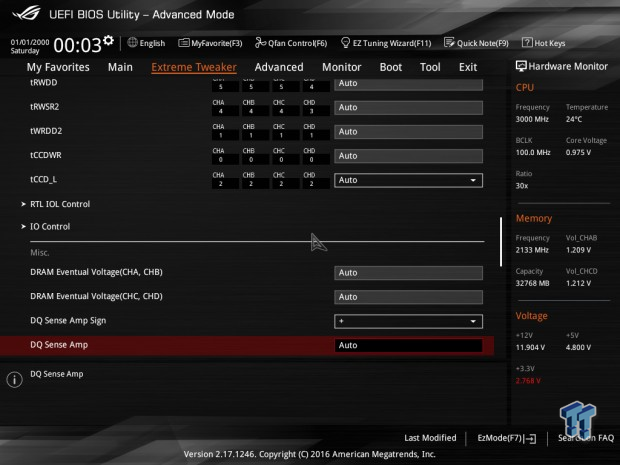Viewport: 620px width, 465px height.
Task: Click the CPU frequency 3000 MHz value
Action: tap(532, 119)
